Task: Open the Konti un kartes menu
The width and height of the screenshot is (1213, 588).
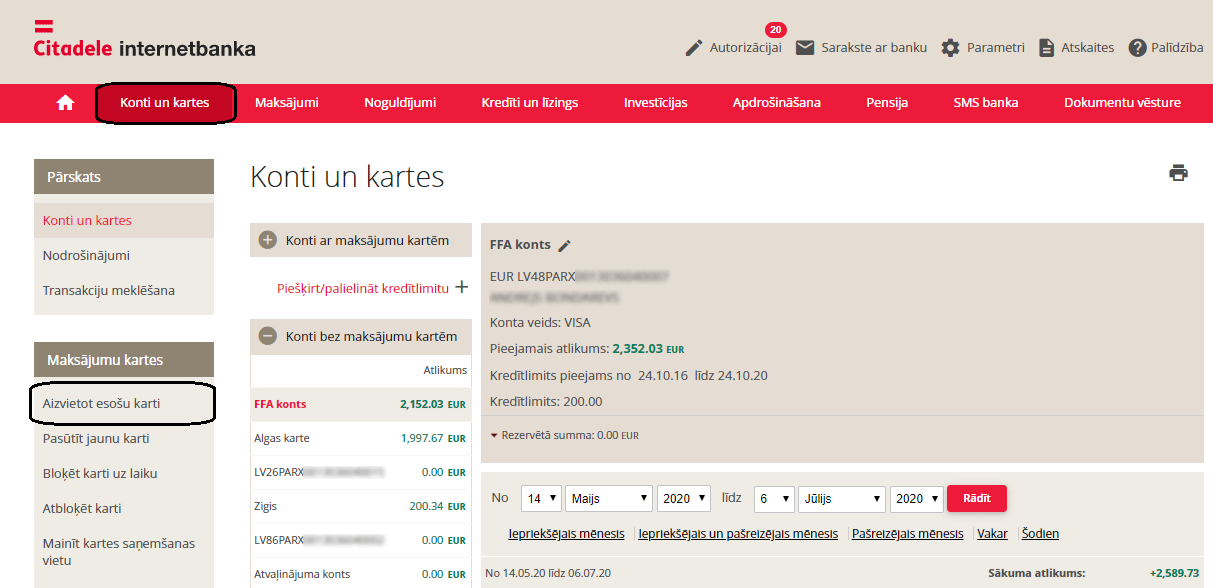Action: (x=165, y=103)
